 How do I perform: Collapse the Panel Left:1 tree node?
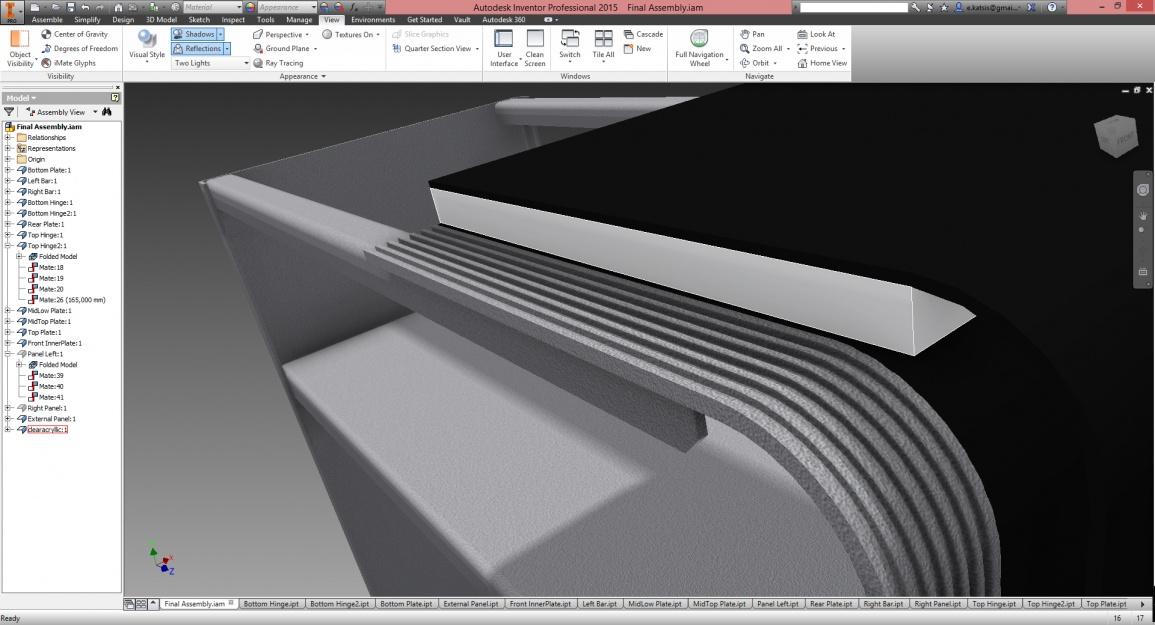pyautogui.click(x=8, y=354)
